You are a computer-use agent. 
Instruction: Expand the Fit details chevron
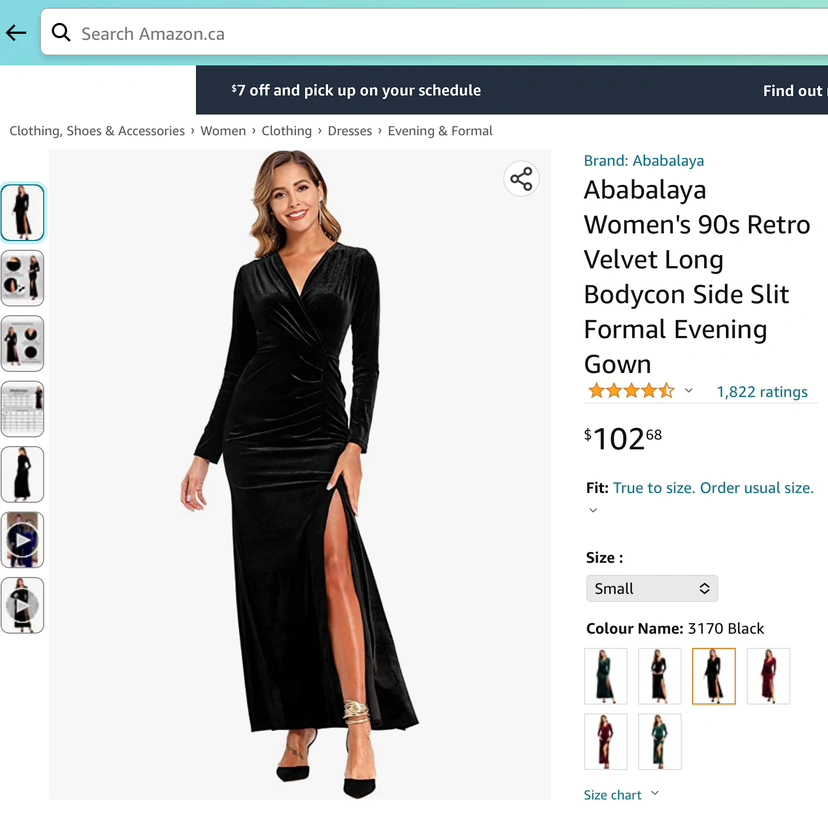click(593, 510)
